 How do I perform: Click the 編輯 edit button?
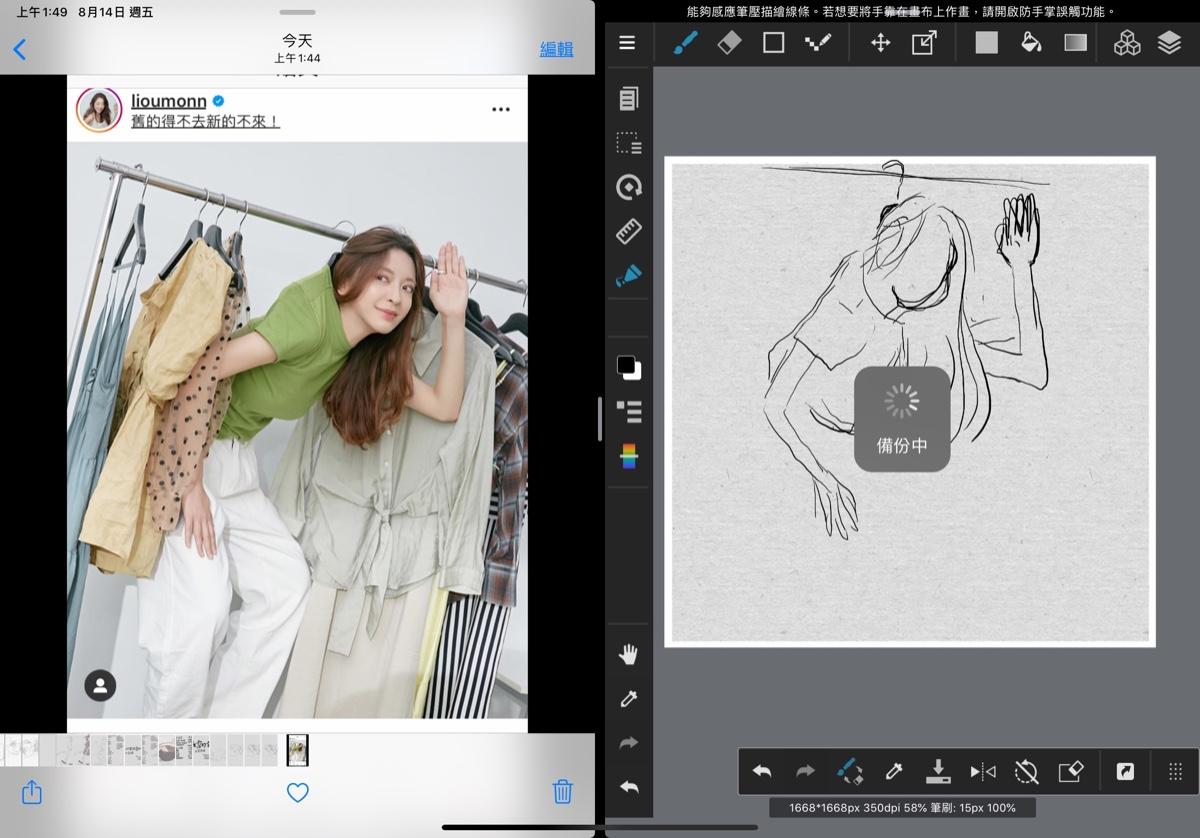(556, 49)
